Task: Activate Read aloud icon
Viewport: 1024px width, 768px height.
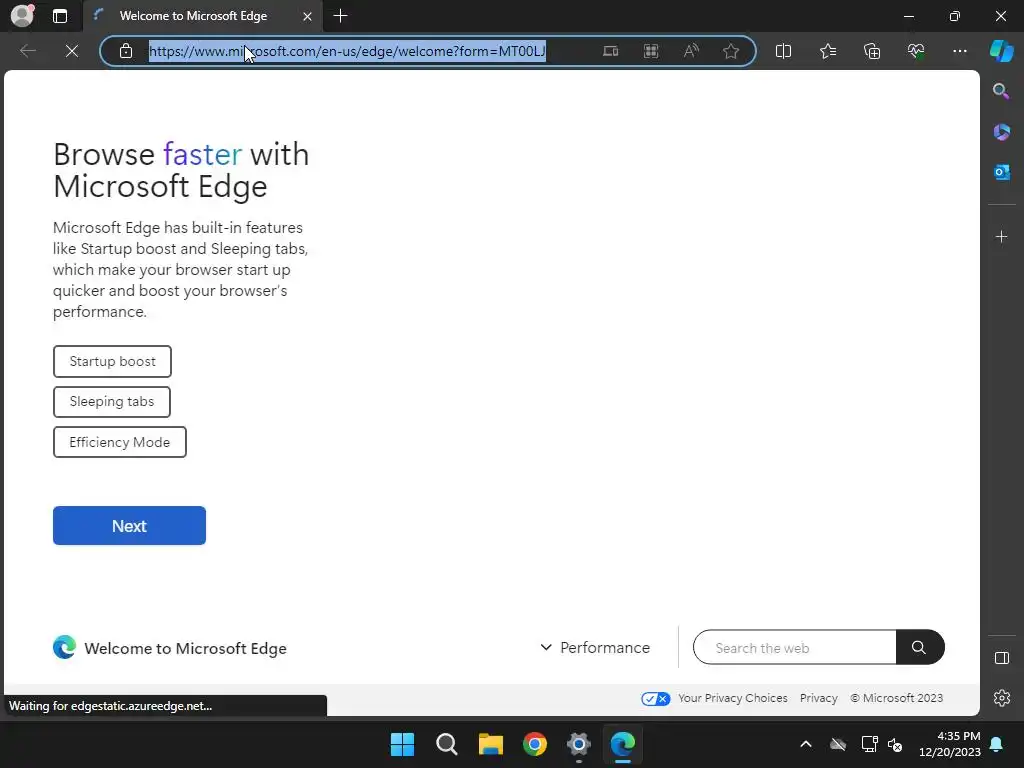Action: click(691, 51)
